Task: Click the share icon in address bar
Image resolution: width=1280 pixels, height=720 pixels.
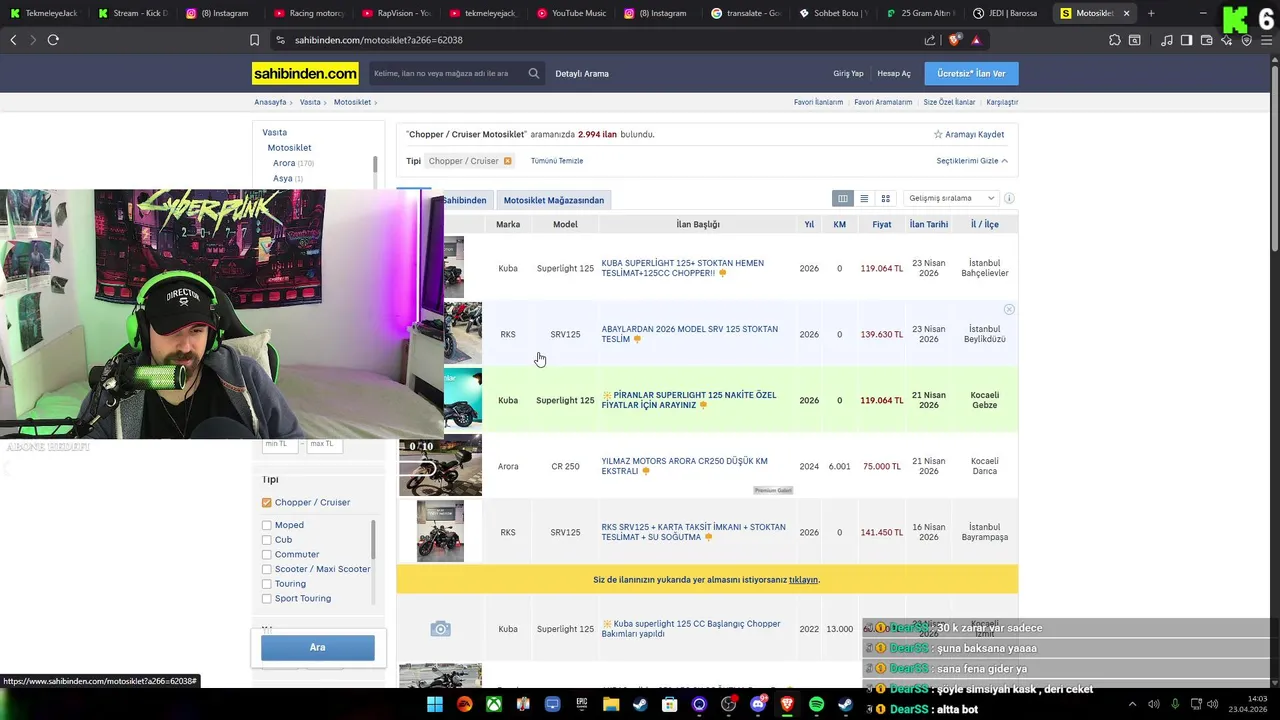Action: (x=930, y=40)
